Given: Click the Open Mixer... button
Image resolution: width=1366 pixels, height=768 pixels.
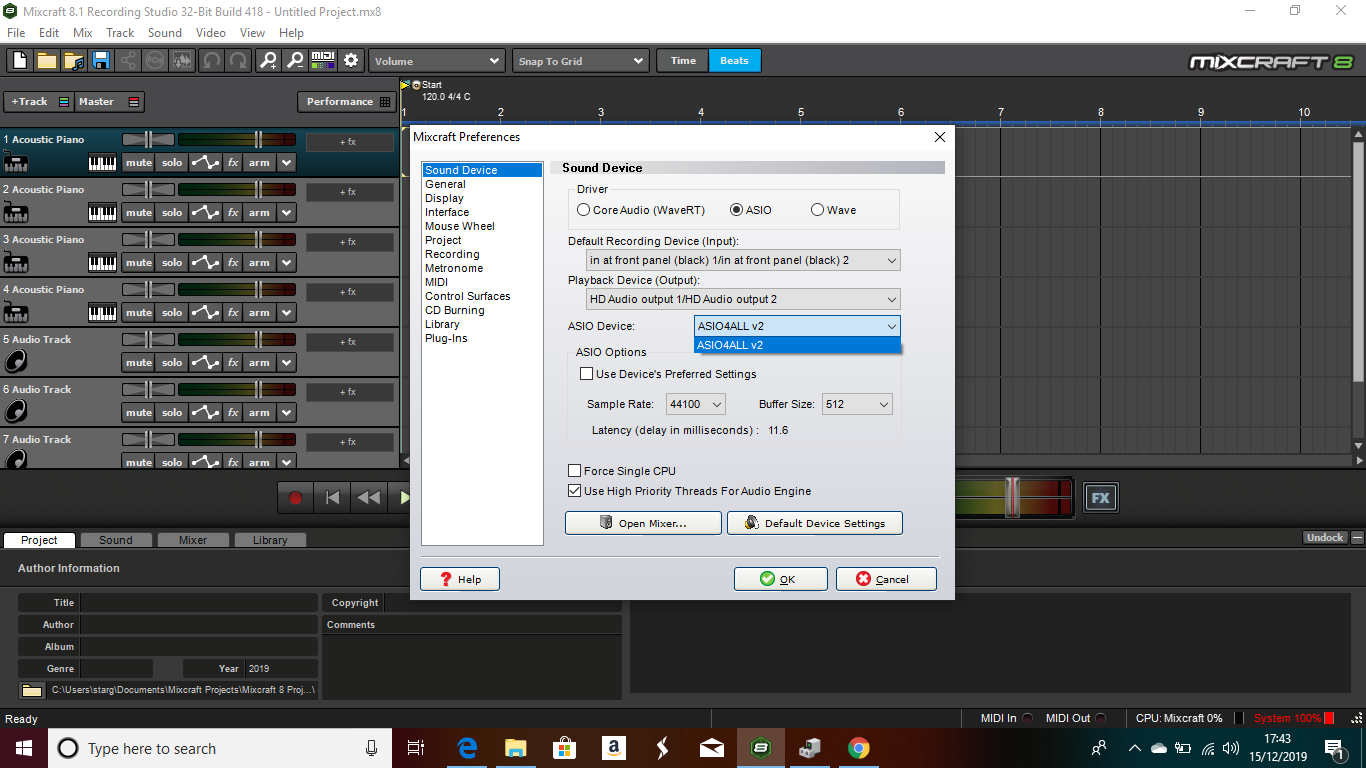Looking at the screenshot, I should click(x=643, y=523).
